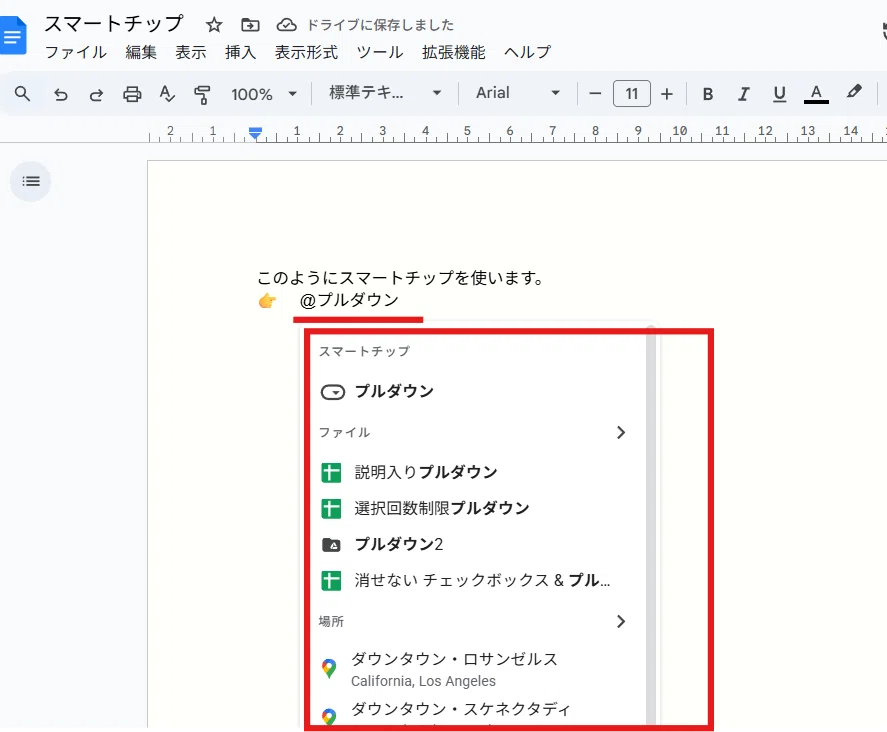The width and height of the screenshot is (887, 732).
Task: Open the 標準テキ... paragraph style dropdown
Action: pyautogui.click(x=385, y=93)
